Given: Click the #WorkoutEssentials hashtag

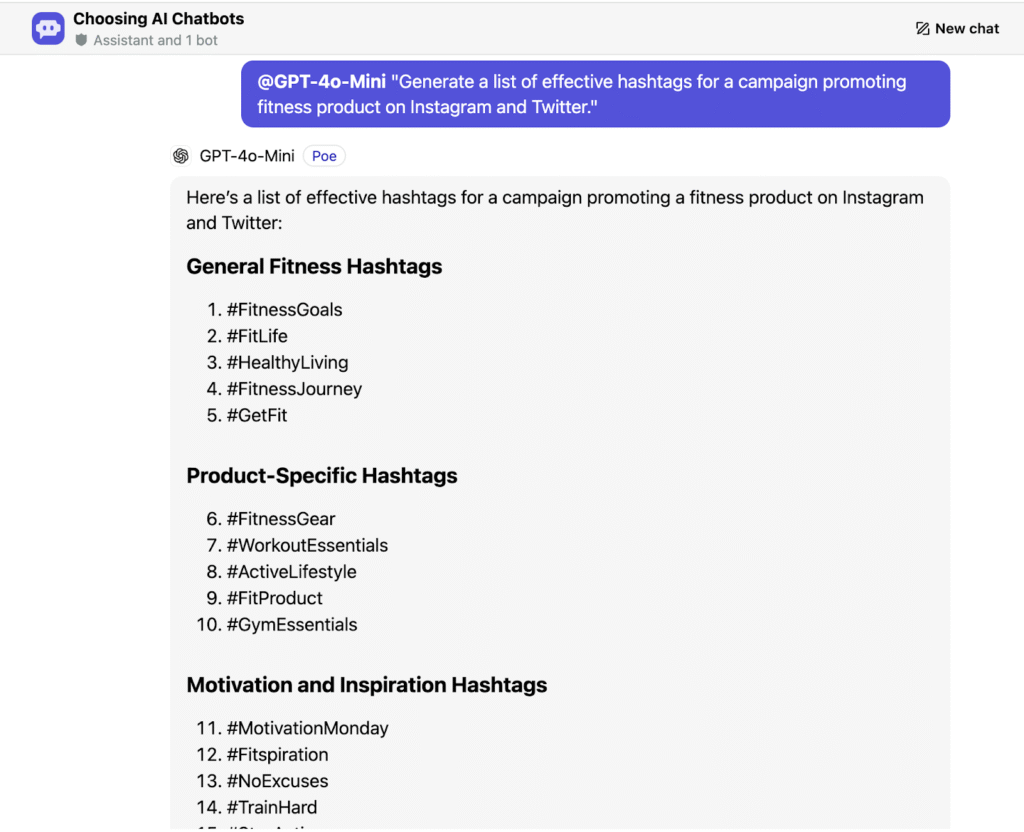Looking at the screenshot, I should coord(307,545).
